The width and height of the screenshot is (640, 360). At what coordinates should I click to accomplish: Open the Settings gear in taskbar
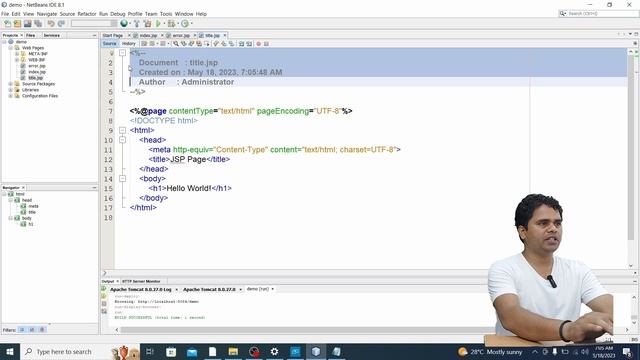(274, 351)
